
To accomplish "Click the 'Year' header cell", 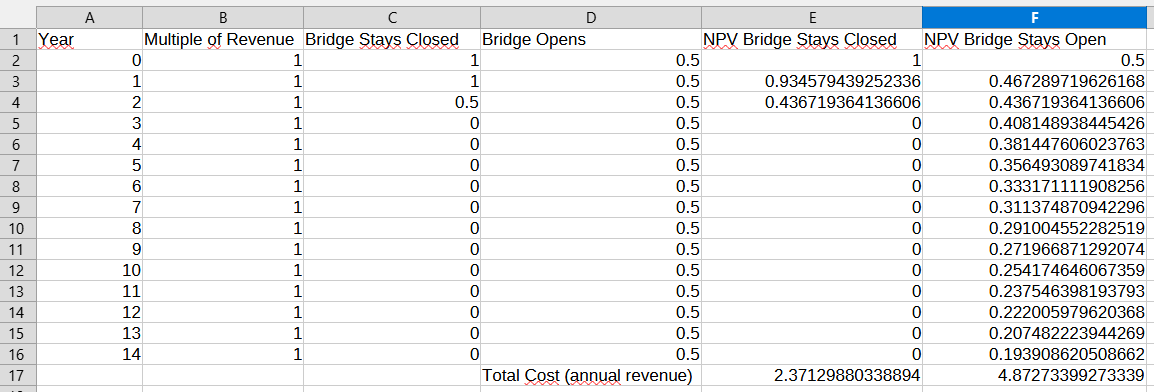I will click(x=89, y=39).
